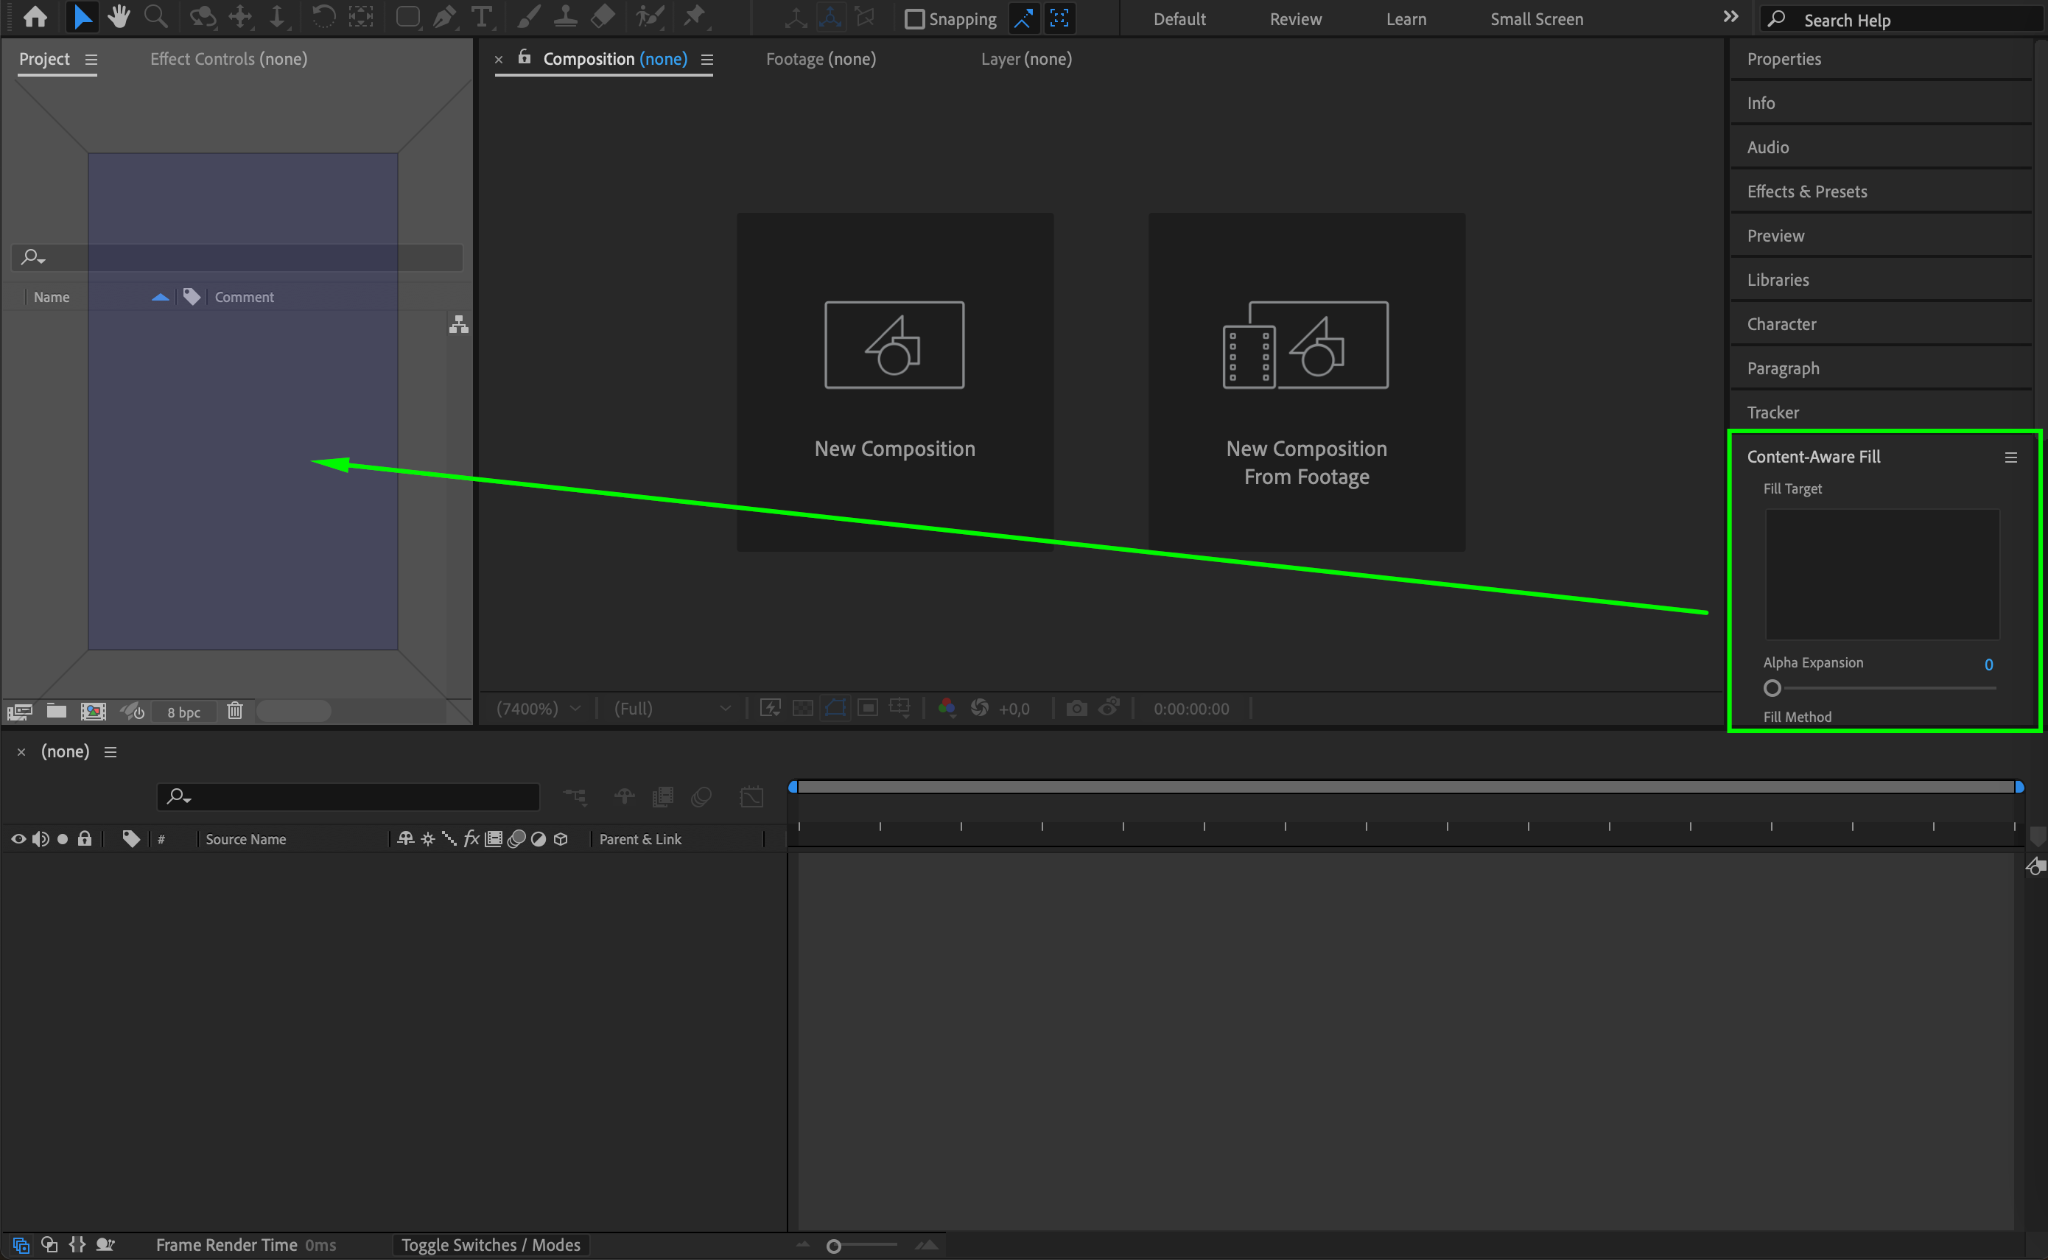Select the Puppet Pin tool

694,16
